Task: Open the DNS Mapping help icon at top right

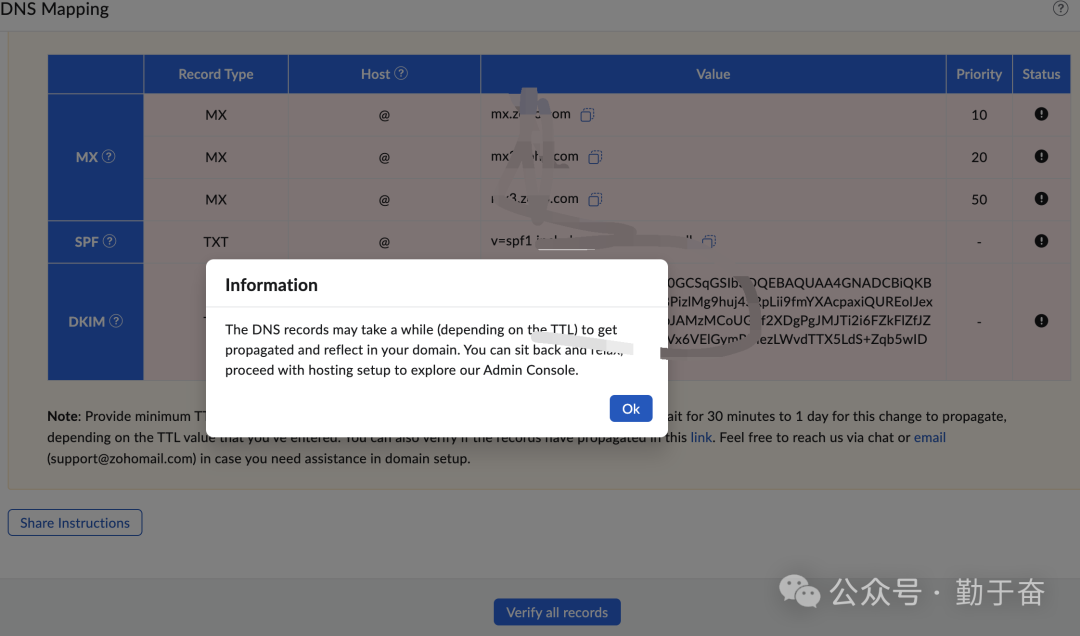Action: pos(1061,8)
